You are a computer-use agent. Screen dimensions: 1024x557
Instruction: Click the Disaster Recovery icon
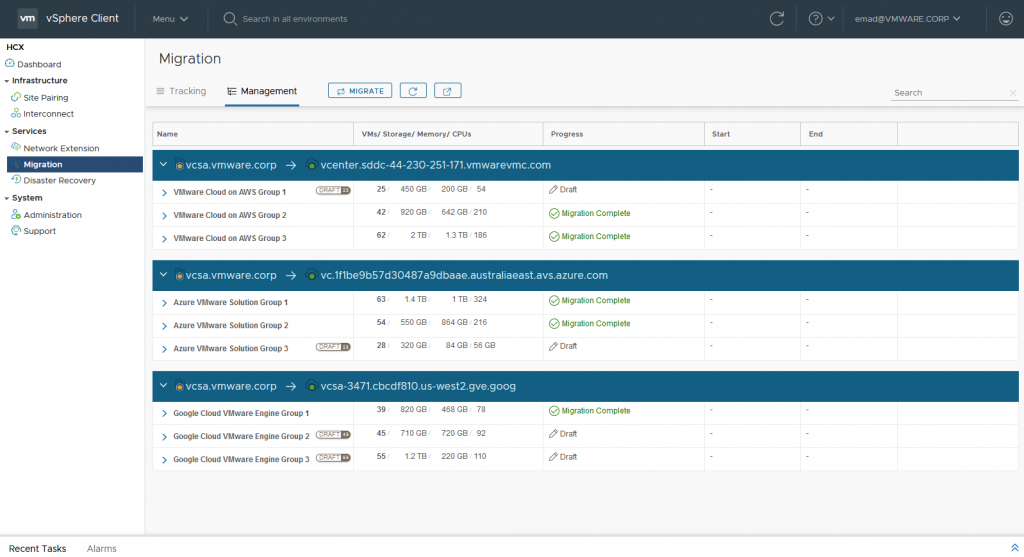click(x=16, y=180)
